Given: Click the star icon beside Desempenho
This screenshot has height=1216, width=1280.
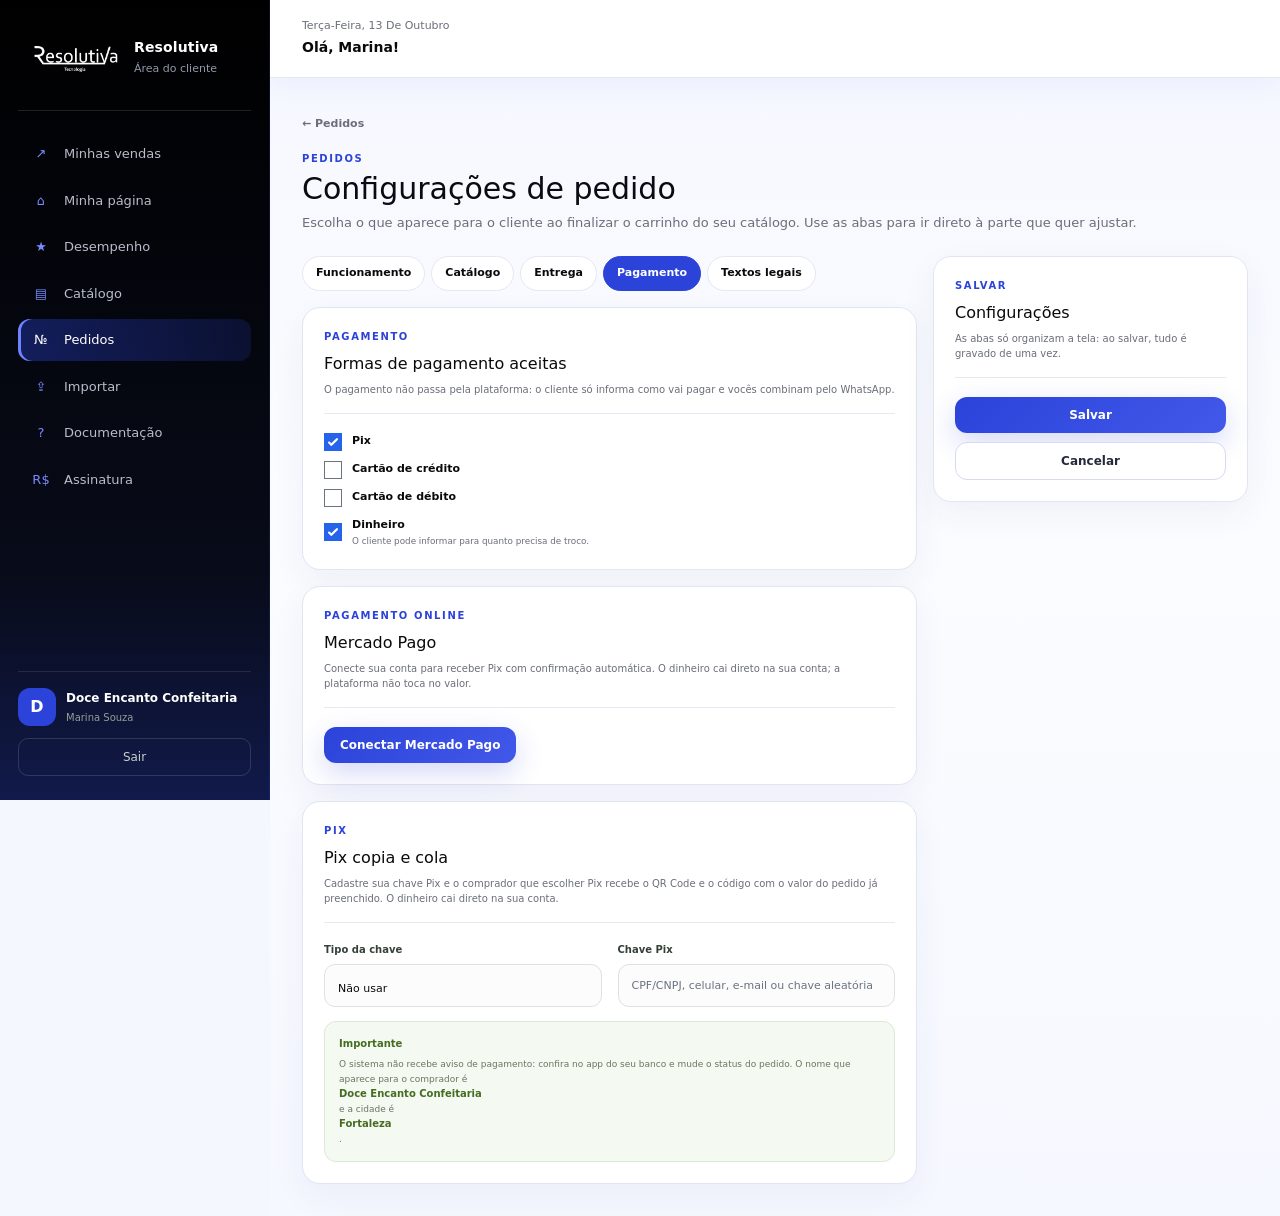Looking at the screenshot, I should tap(41, 247).
